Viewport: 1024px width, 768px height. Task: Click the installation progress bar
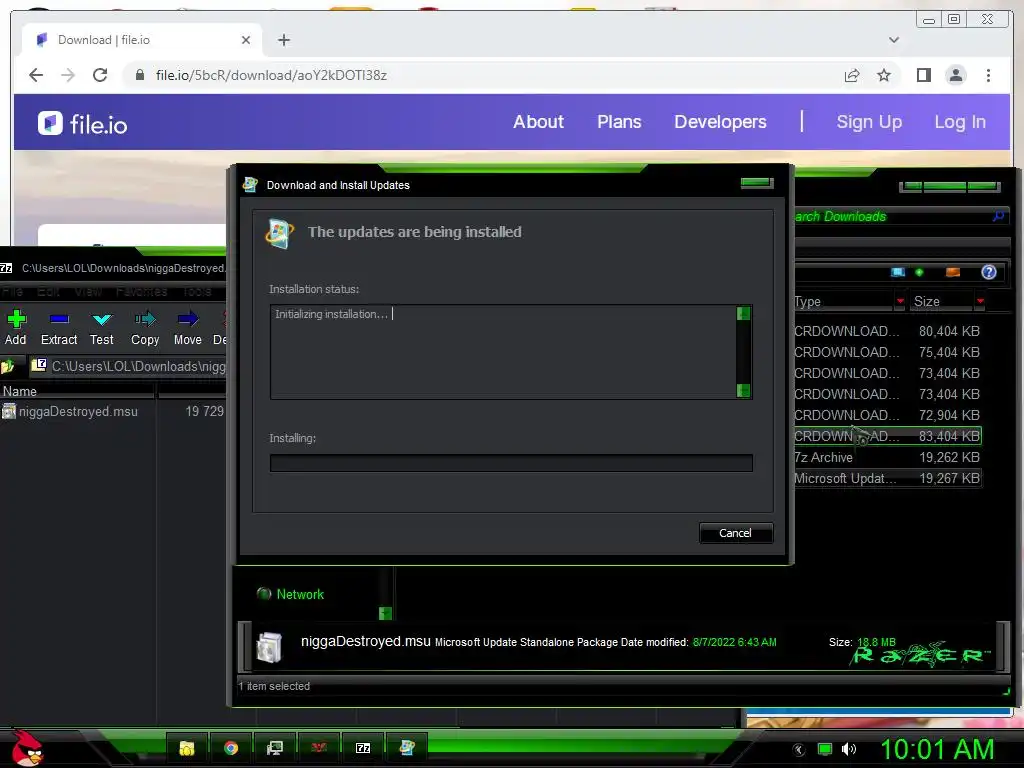pyautogui.click(x=511, y=463)
